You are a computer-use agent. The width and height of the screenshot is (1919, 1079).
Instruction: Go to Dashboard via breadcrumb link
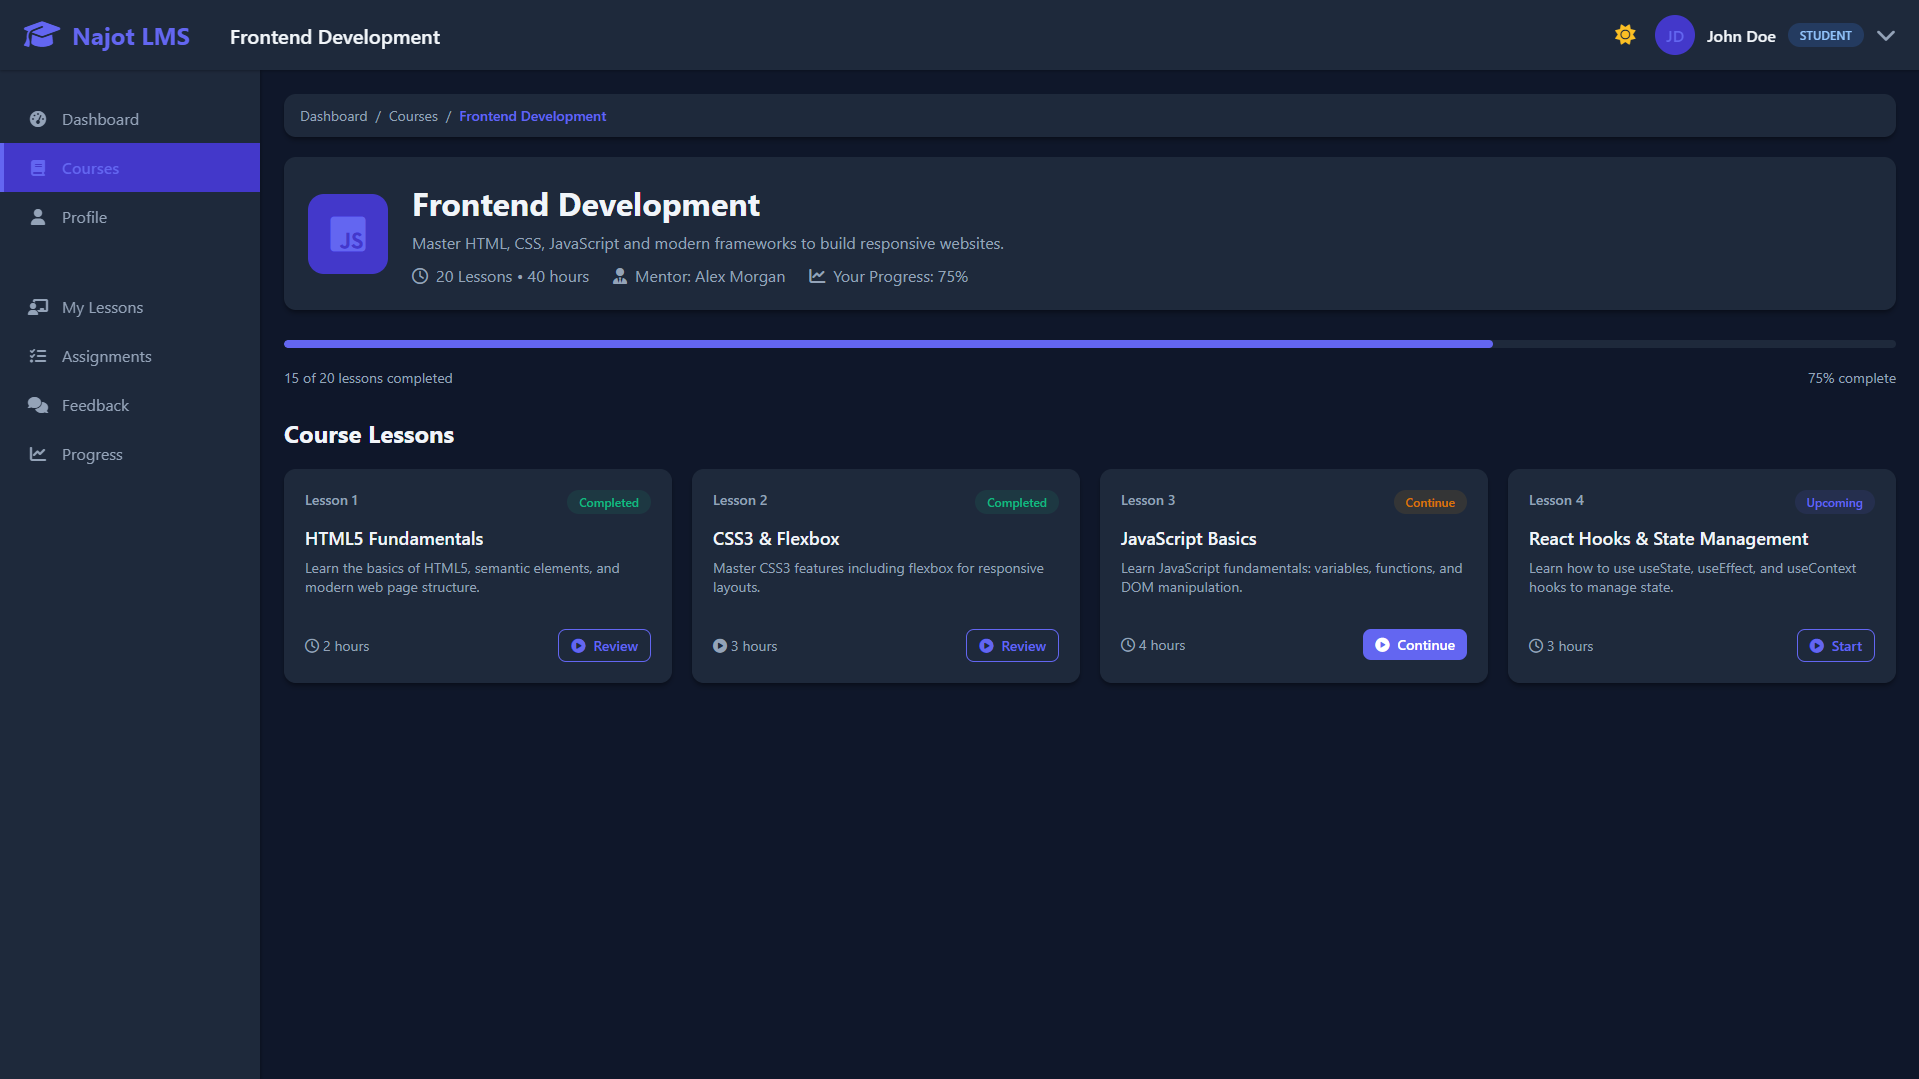tap(333, 116)
